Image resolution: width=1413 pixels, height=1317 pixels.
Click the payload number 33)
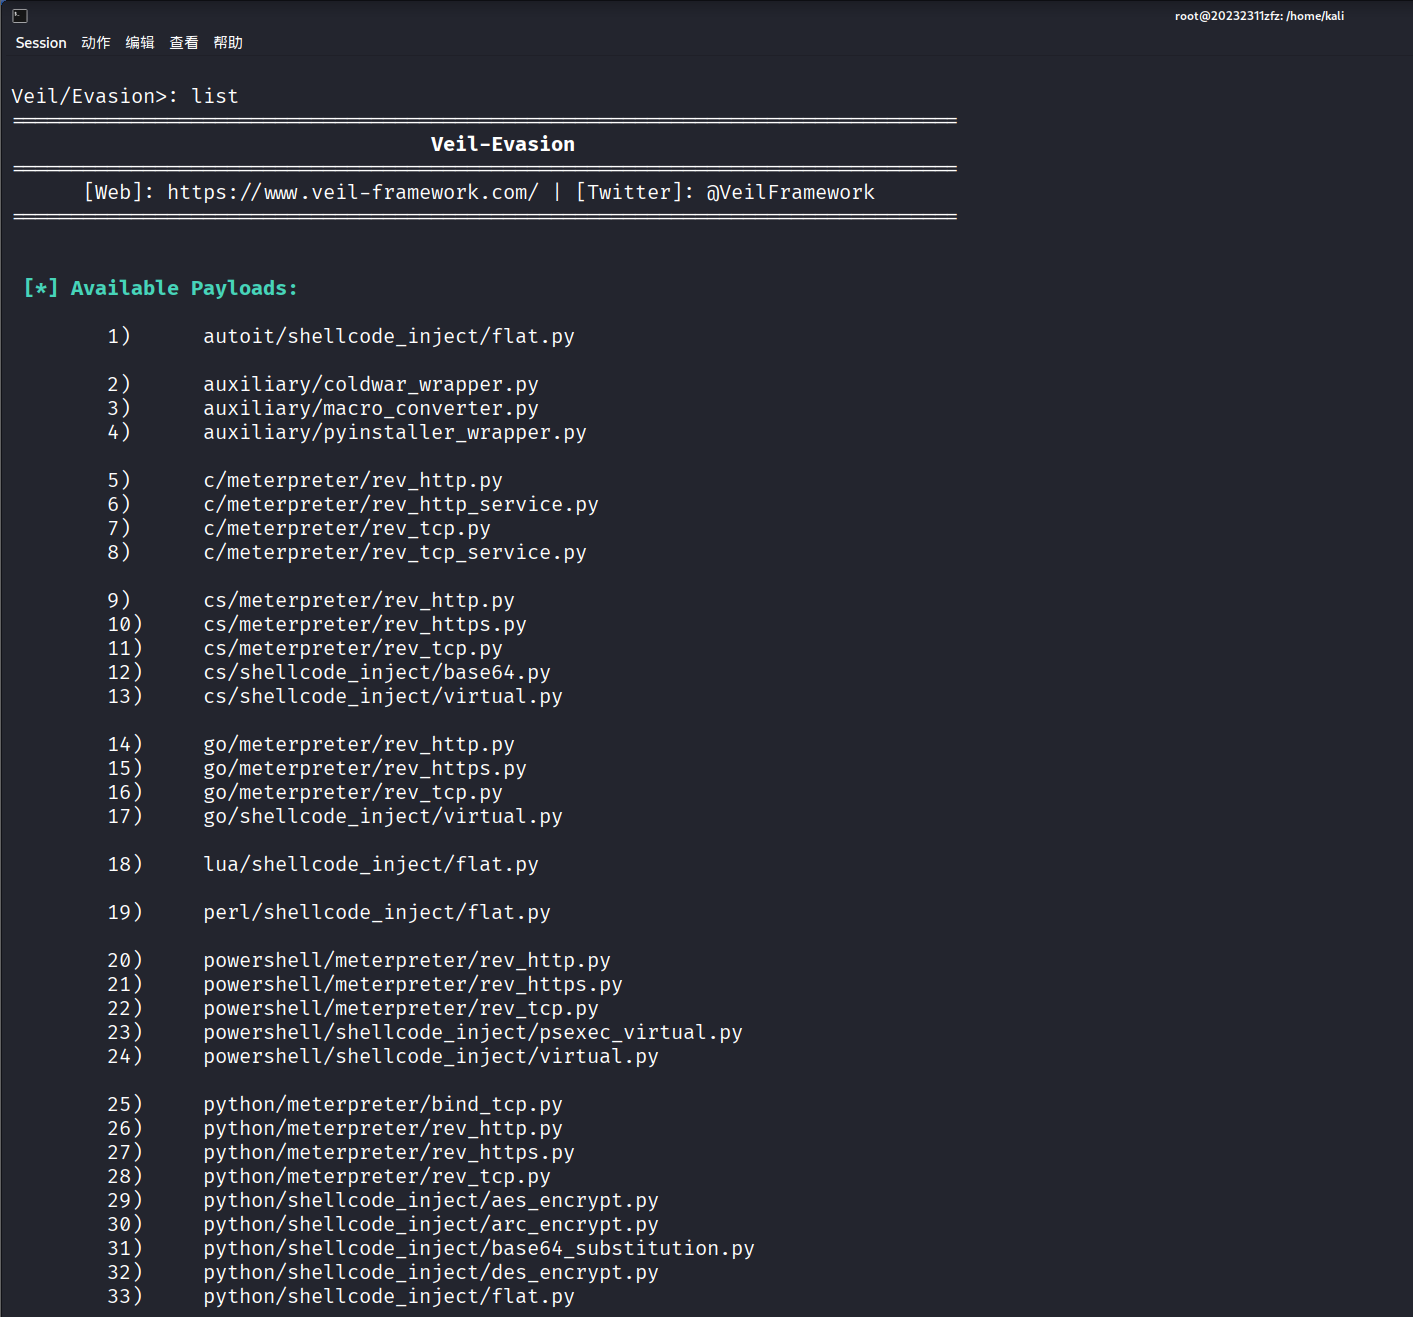click(x=125, y=1296)
